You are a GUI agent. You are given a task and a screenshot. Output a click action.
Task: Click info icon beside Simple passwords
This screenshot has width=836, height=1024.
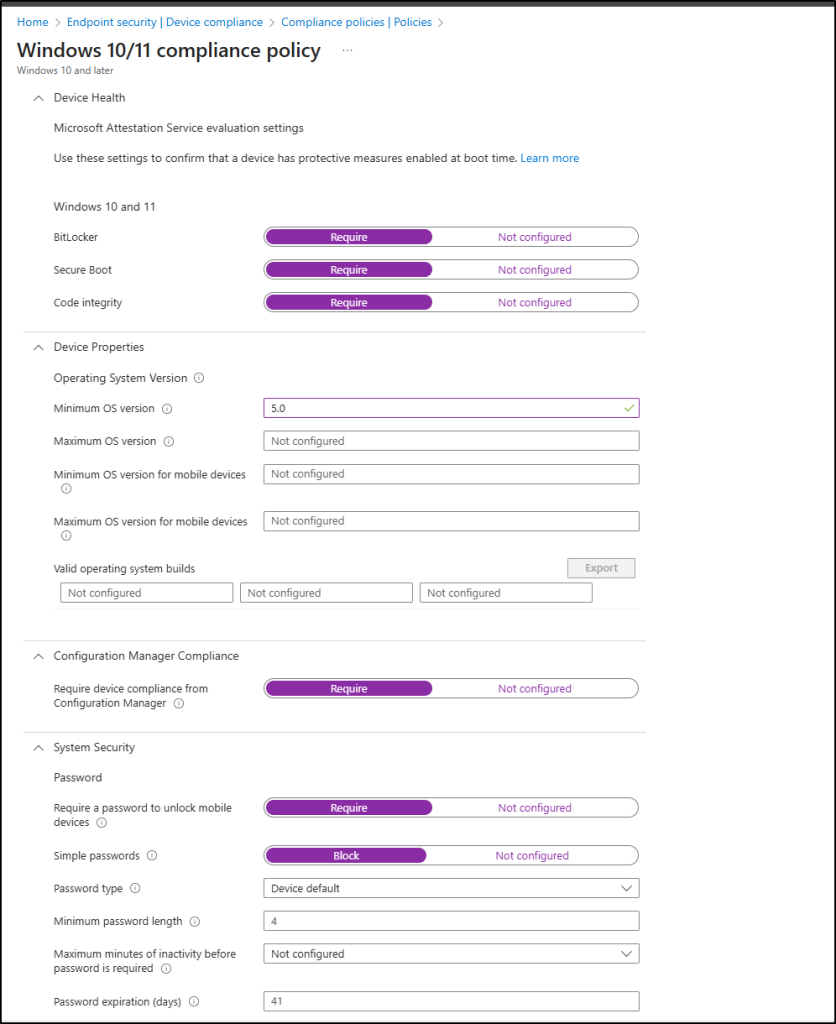(151, 856)
